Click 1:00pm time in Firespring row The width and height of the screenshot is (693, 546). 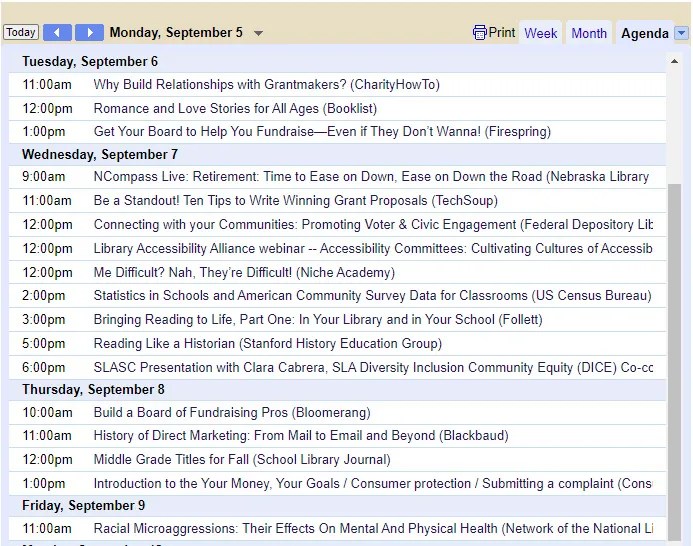tap(43, 131)
